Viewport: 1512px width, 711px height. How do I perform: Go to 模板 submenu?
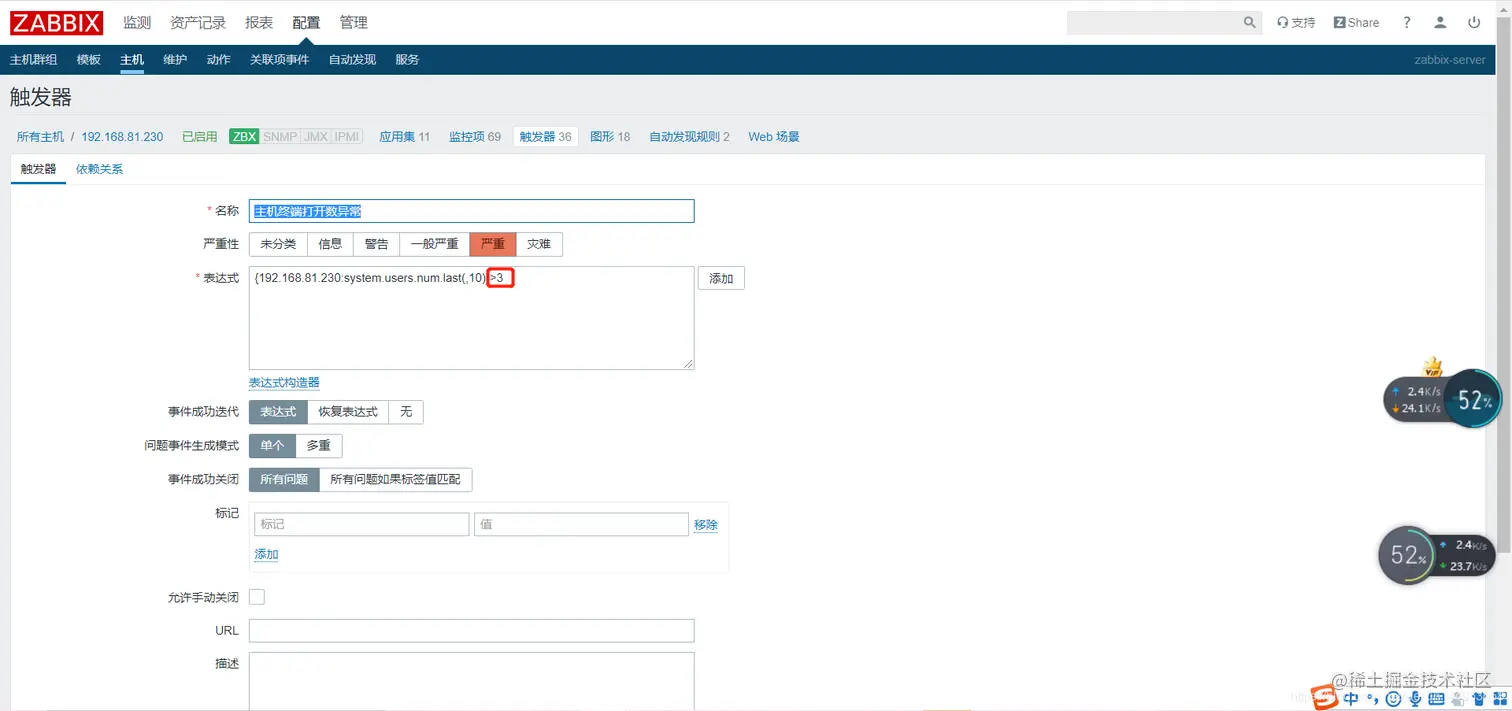tap(89, 60)
